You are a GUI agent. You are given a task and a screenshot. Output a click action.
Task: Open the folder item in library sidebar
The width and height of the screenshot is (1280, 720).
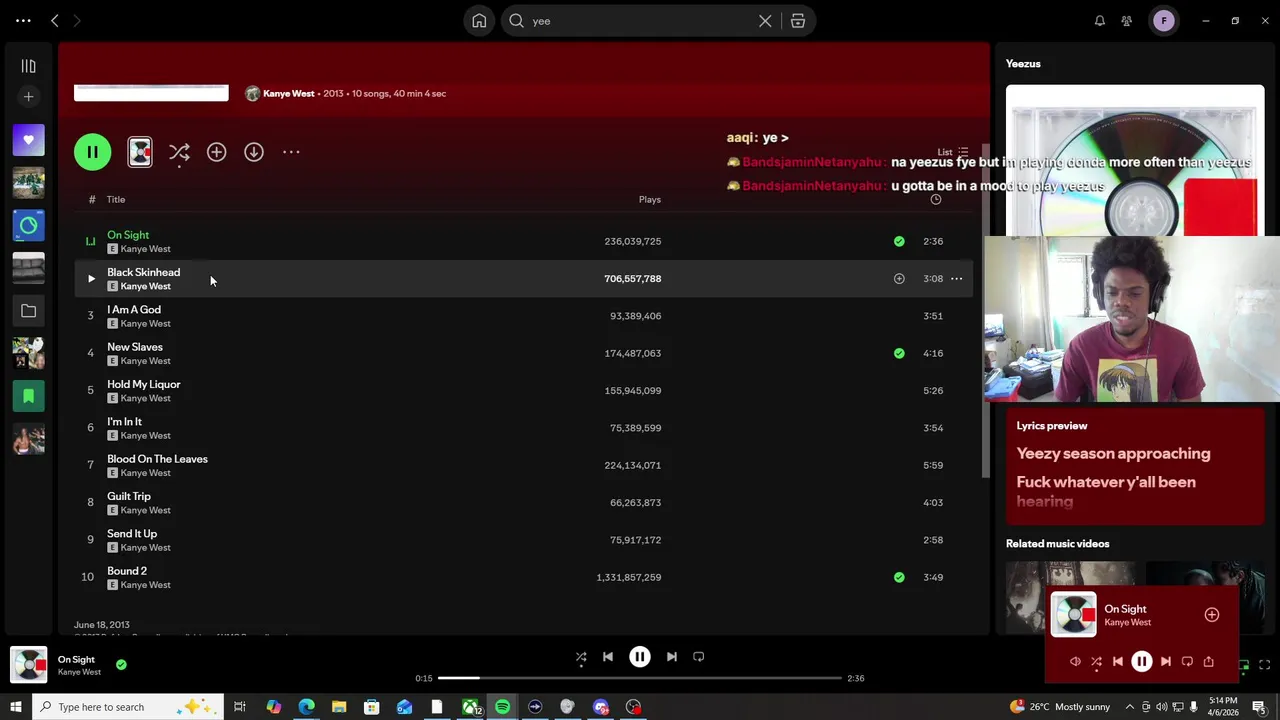[28, 311]
